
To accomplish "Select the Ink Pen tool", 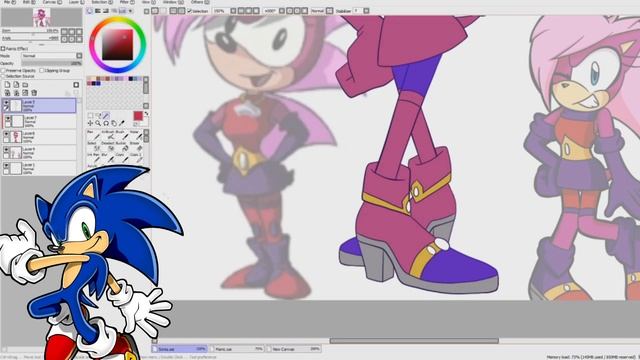I will 93,158.
